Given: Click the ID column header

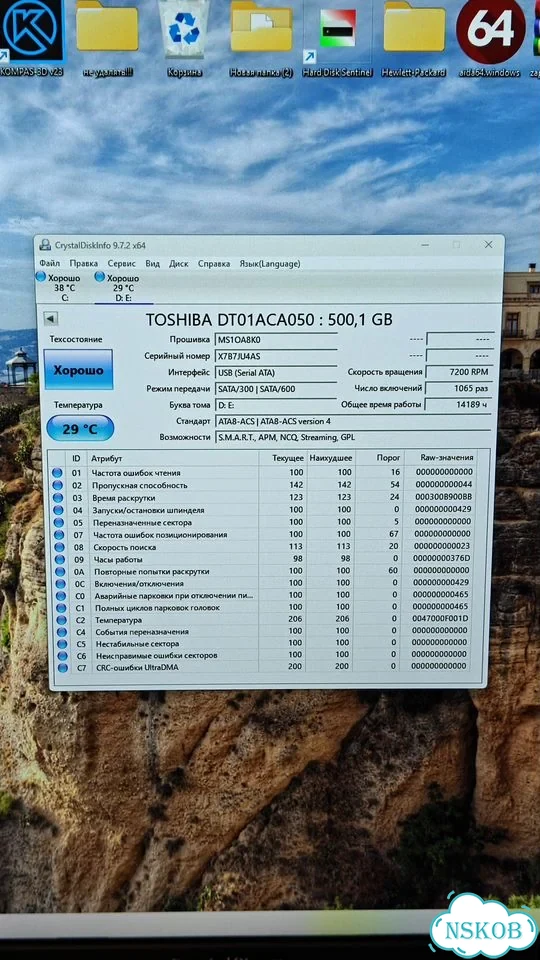Looking at the screenshot, I should pos(77,458).
